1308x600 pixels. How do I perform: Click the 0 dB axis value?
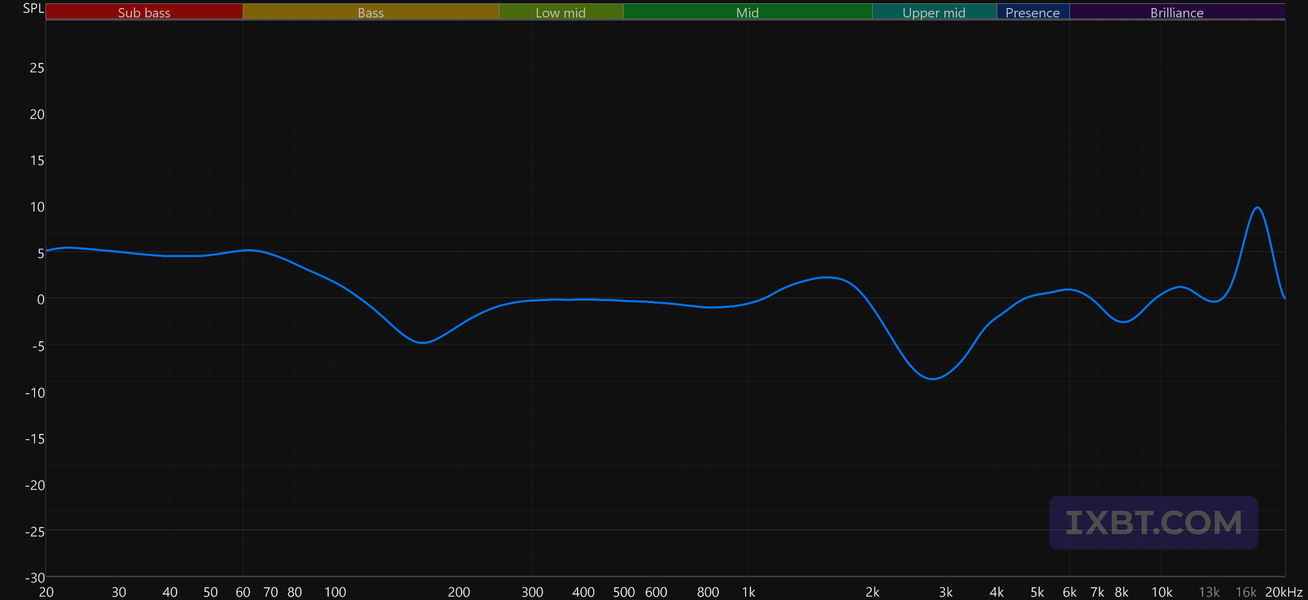(x=40, y=299)
